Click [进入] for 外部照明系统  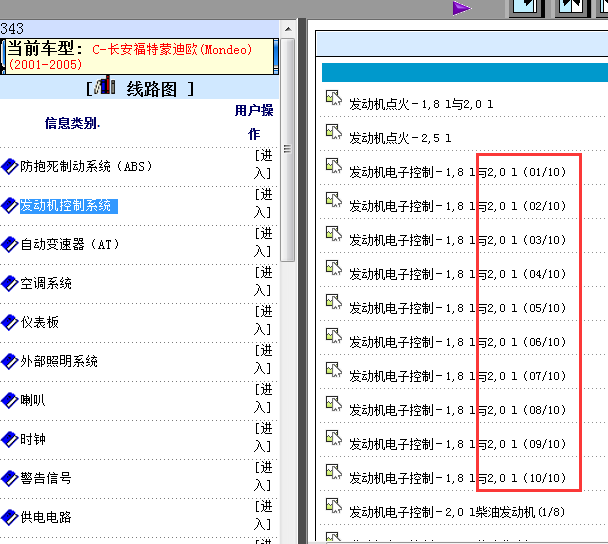tap(263, 359)
